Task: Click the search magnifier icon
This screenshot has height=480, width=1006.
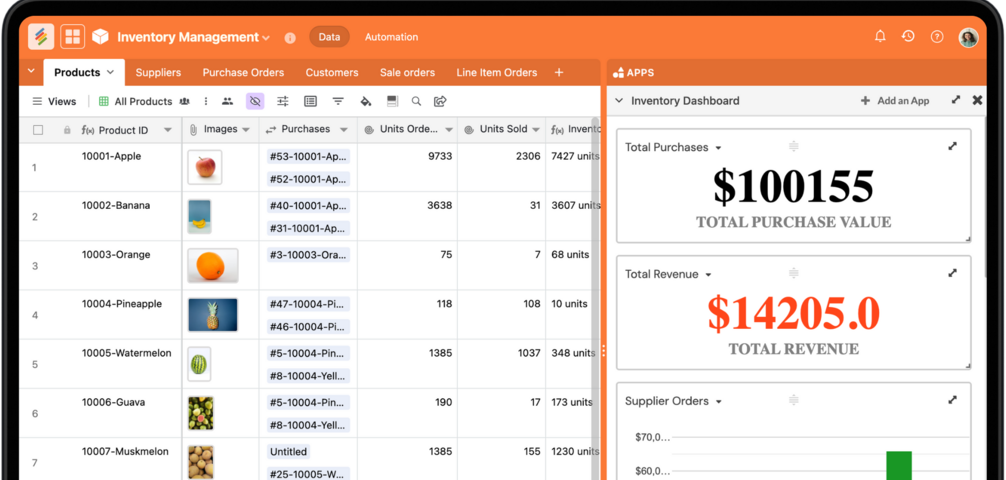Action: point(416,101)
